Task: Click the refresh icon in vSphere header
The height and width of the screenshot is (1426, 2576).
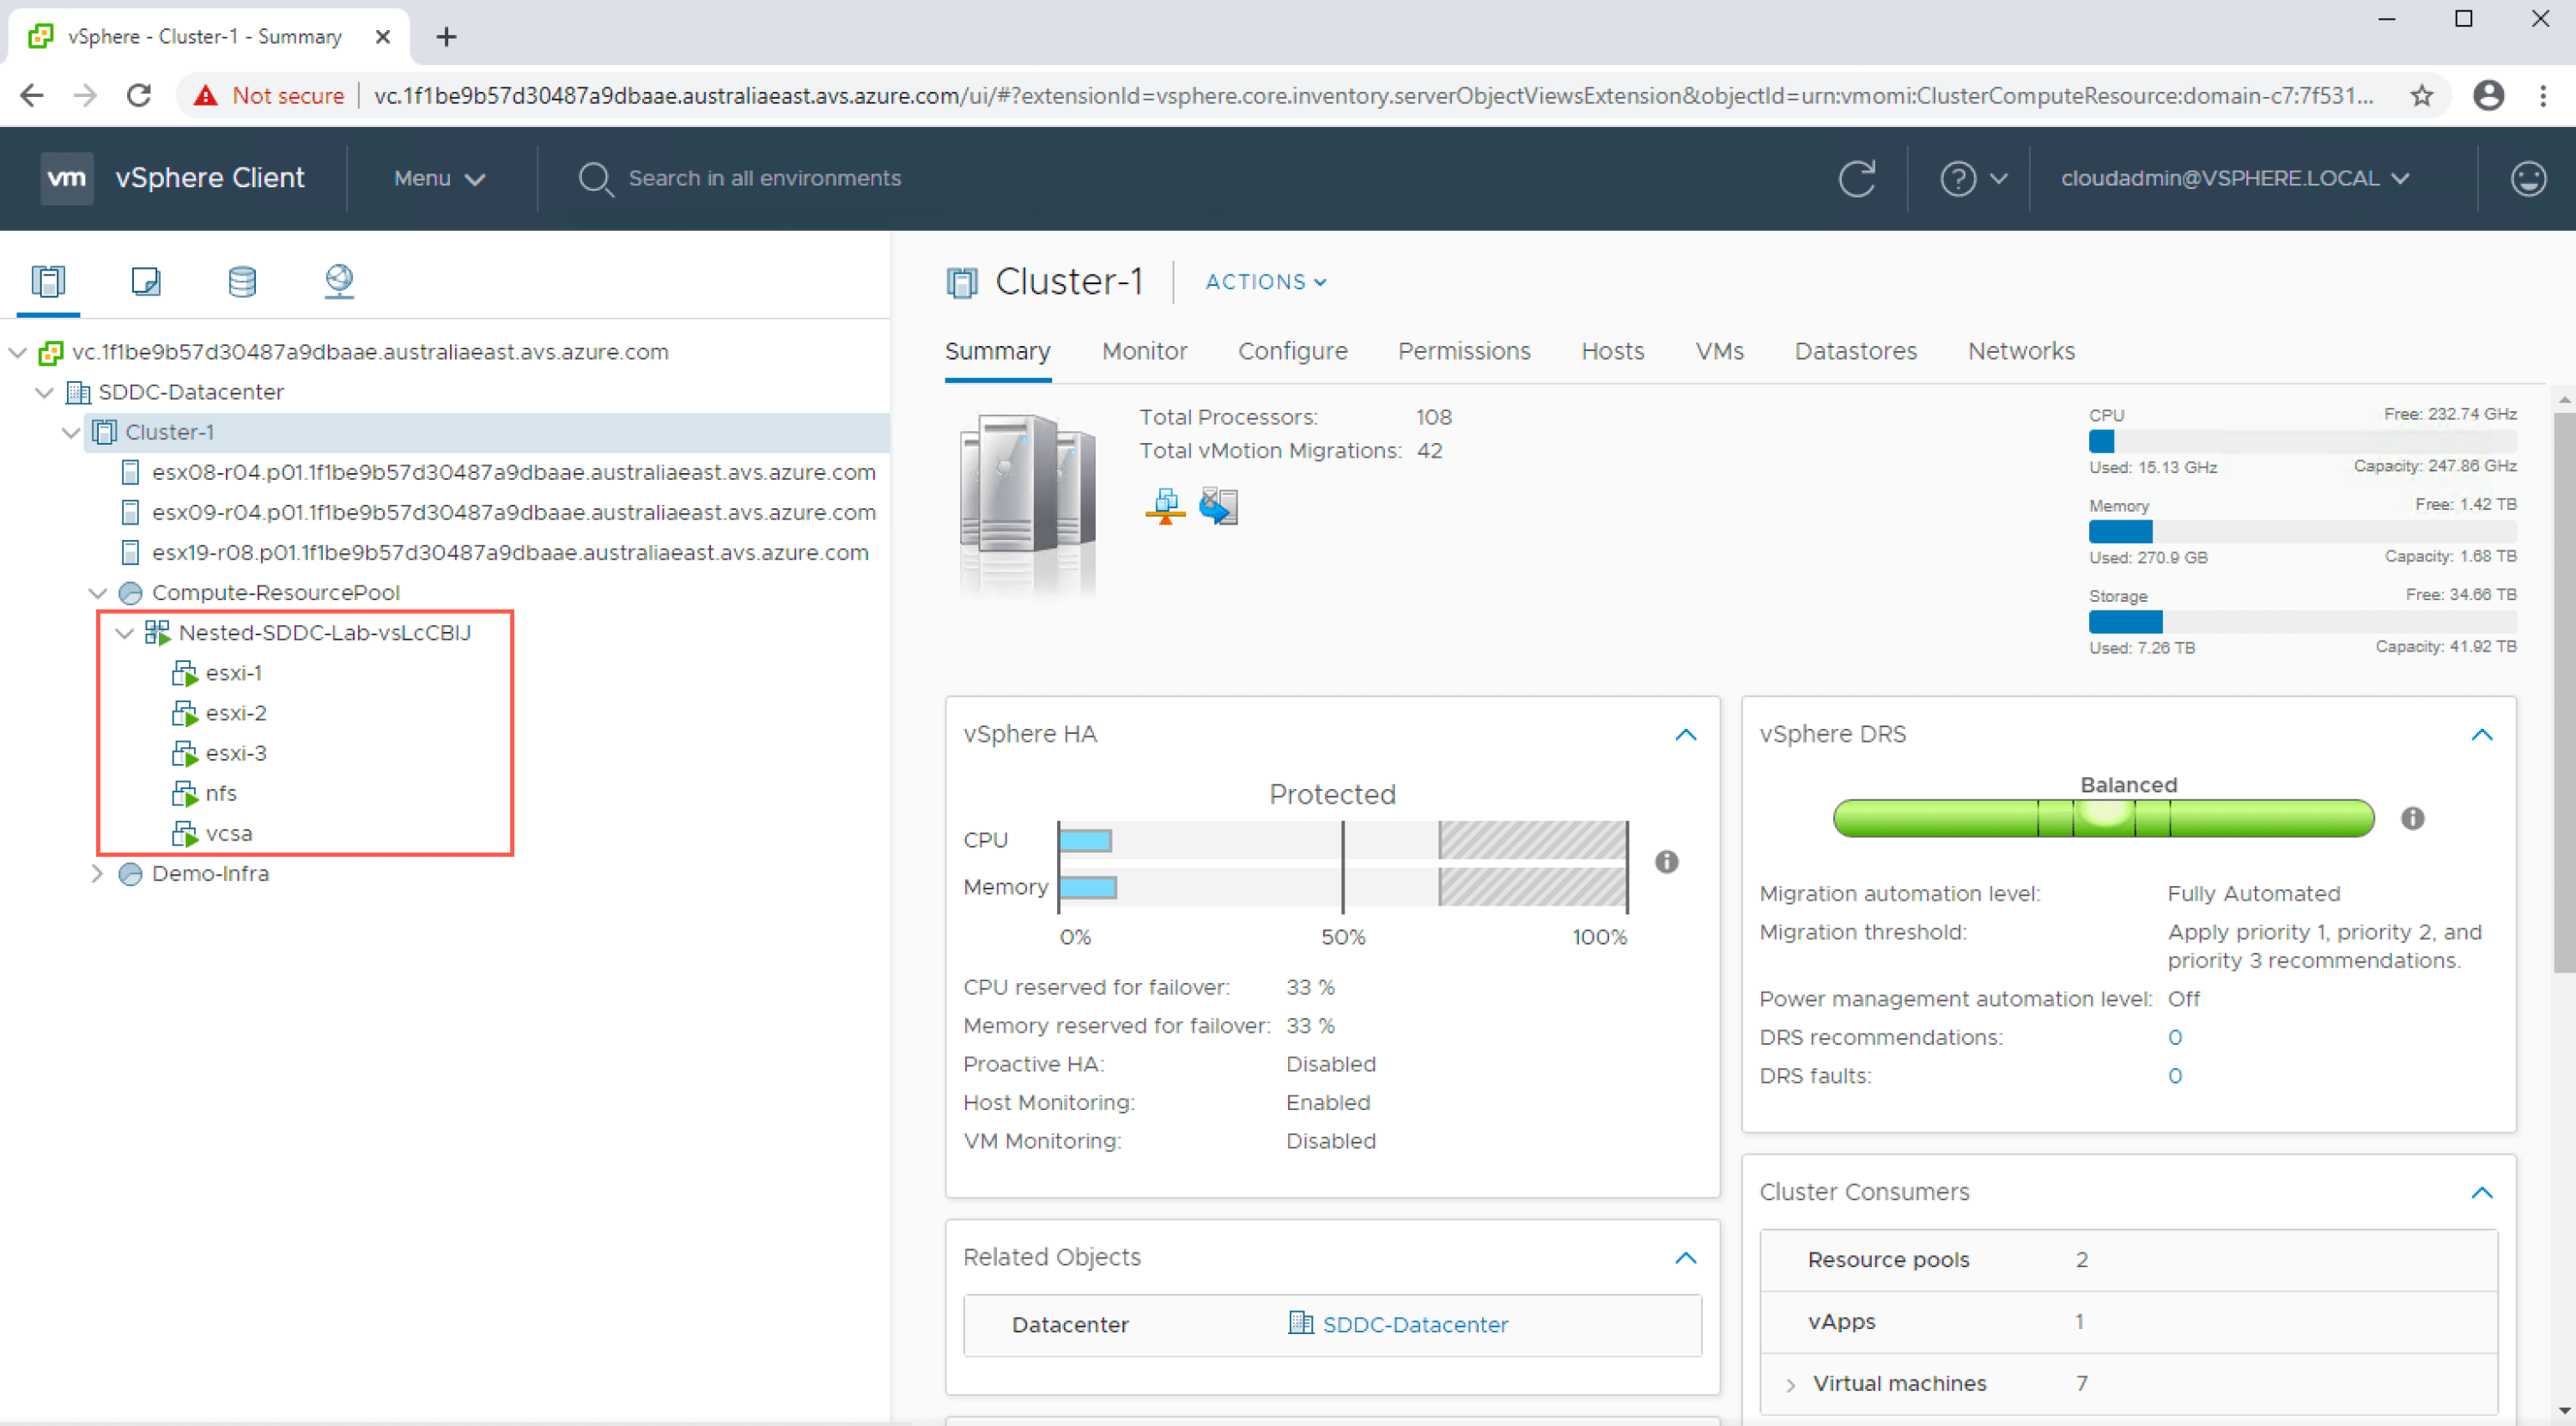Action: coord(1856,179)
